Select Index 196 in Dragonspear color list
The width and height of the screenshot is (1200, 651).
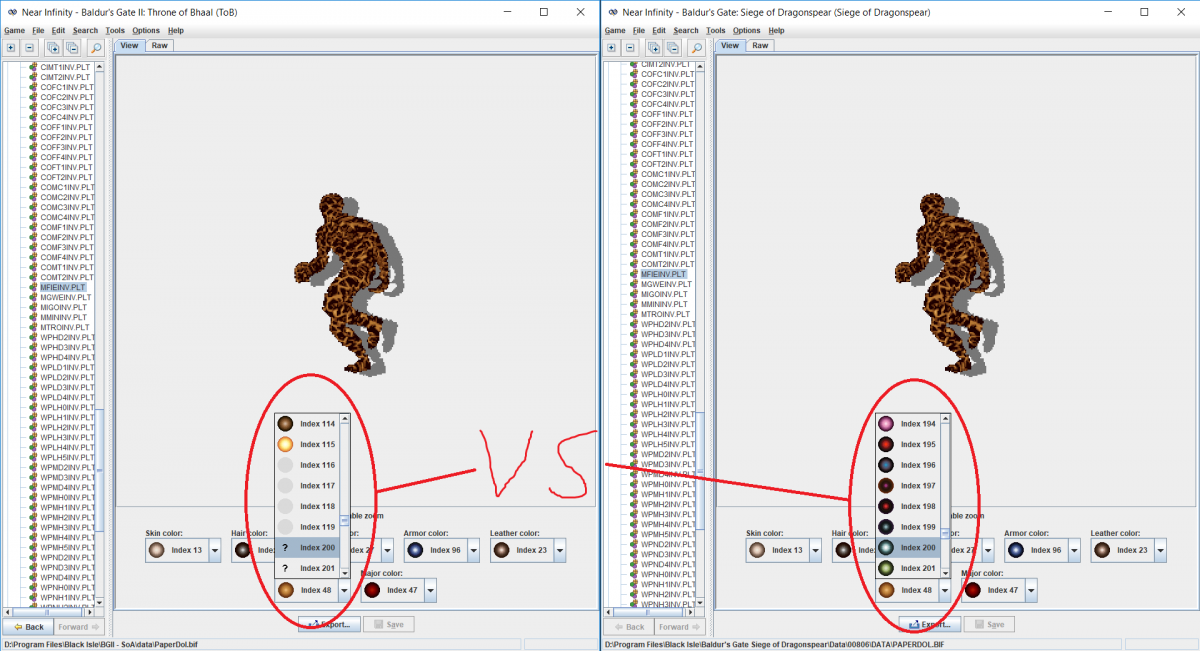pos(907,465)
